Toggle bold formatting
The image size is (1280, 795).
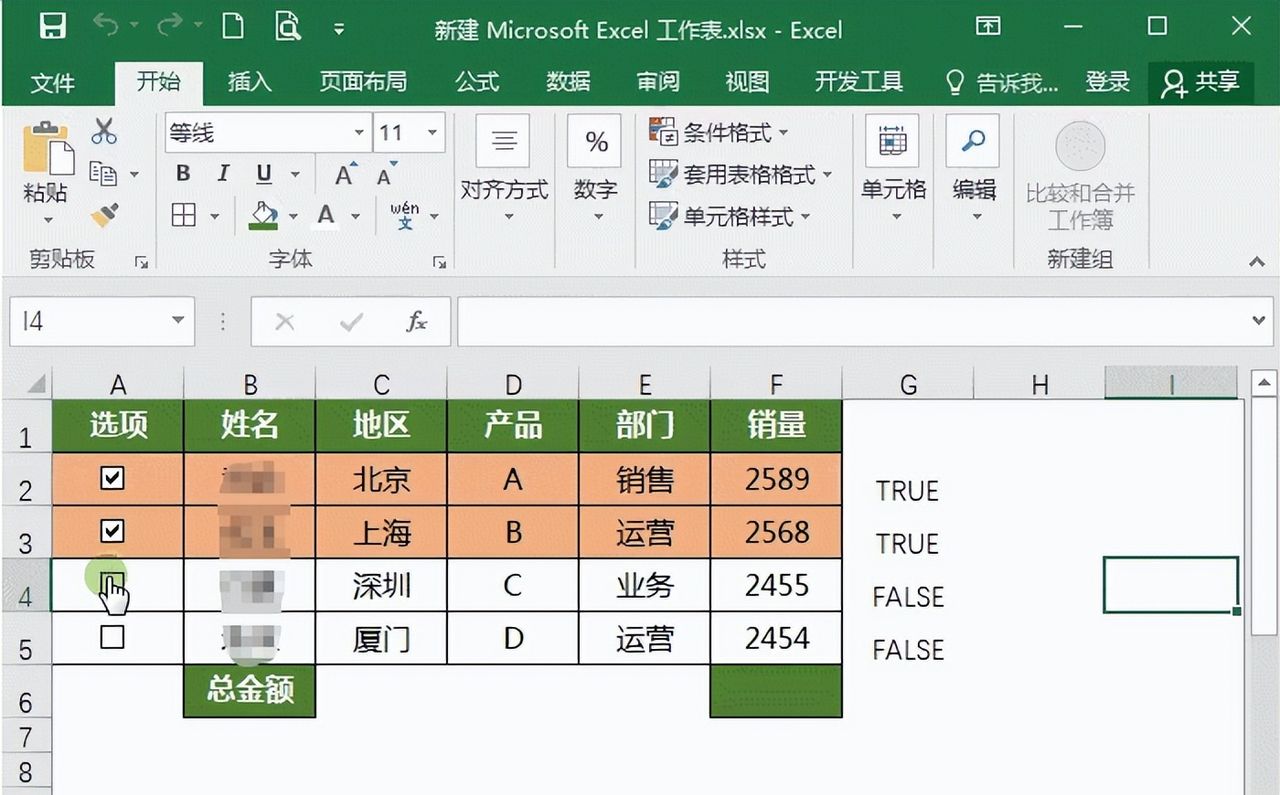click(x=182, y=173)
